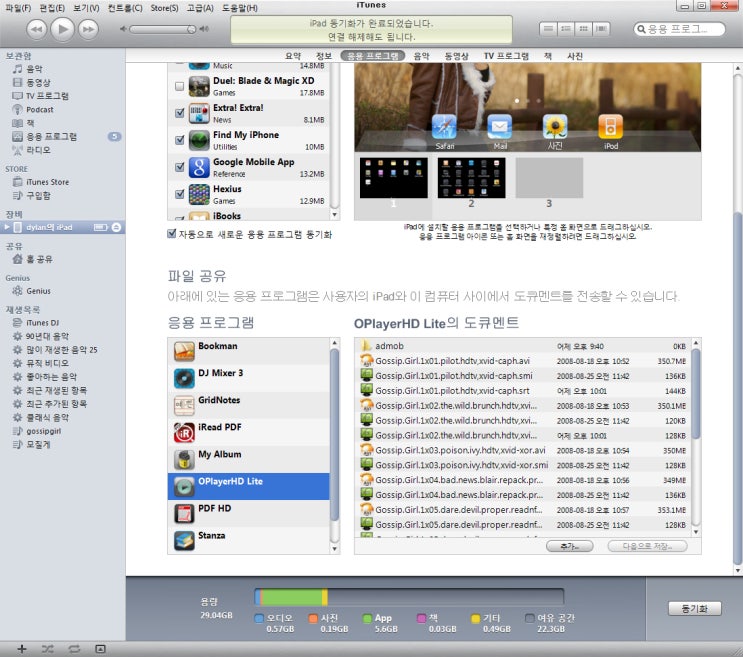The image size is (743, 657).
Task: Select Cover Flow view button
Action: click(x=601, y=29)
